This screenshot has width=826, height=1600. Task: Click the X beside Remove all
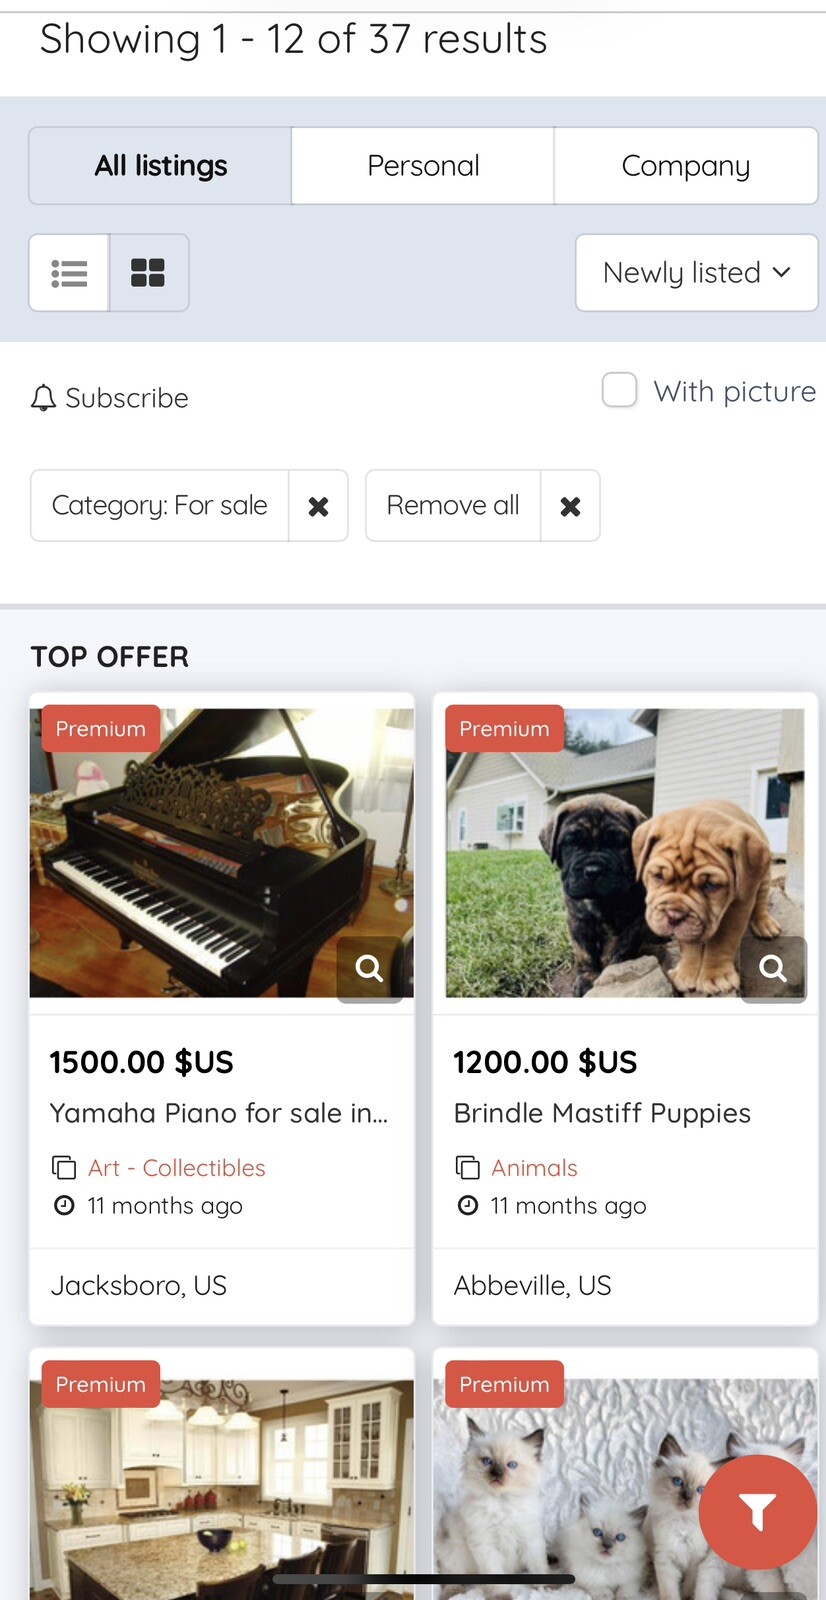click(570, 506)
